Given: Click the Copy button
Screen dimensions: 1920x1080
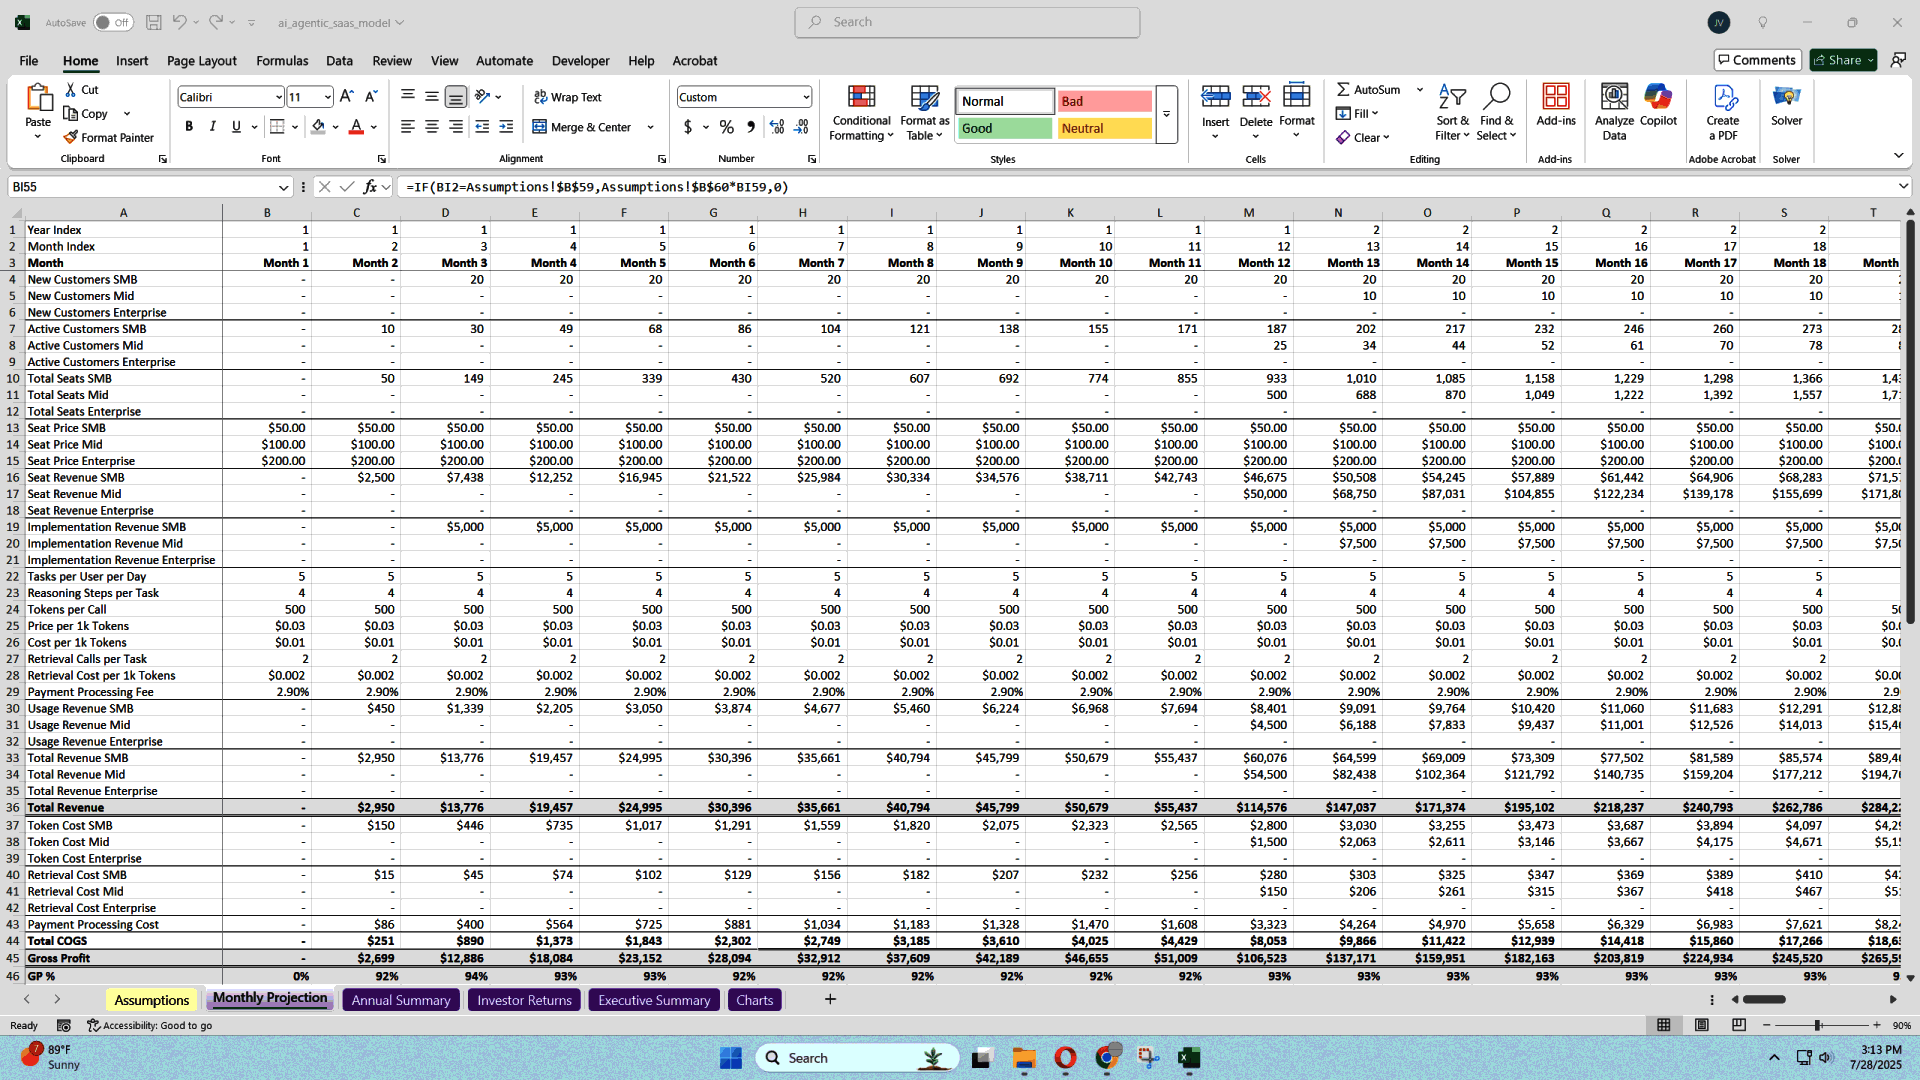Looking at the screenshot, I should pyautogui.click(x=86, y=113).
